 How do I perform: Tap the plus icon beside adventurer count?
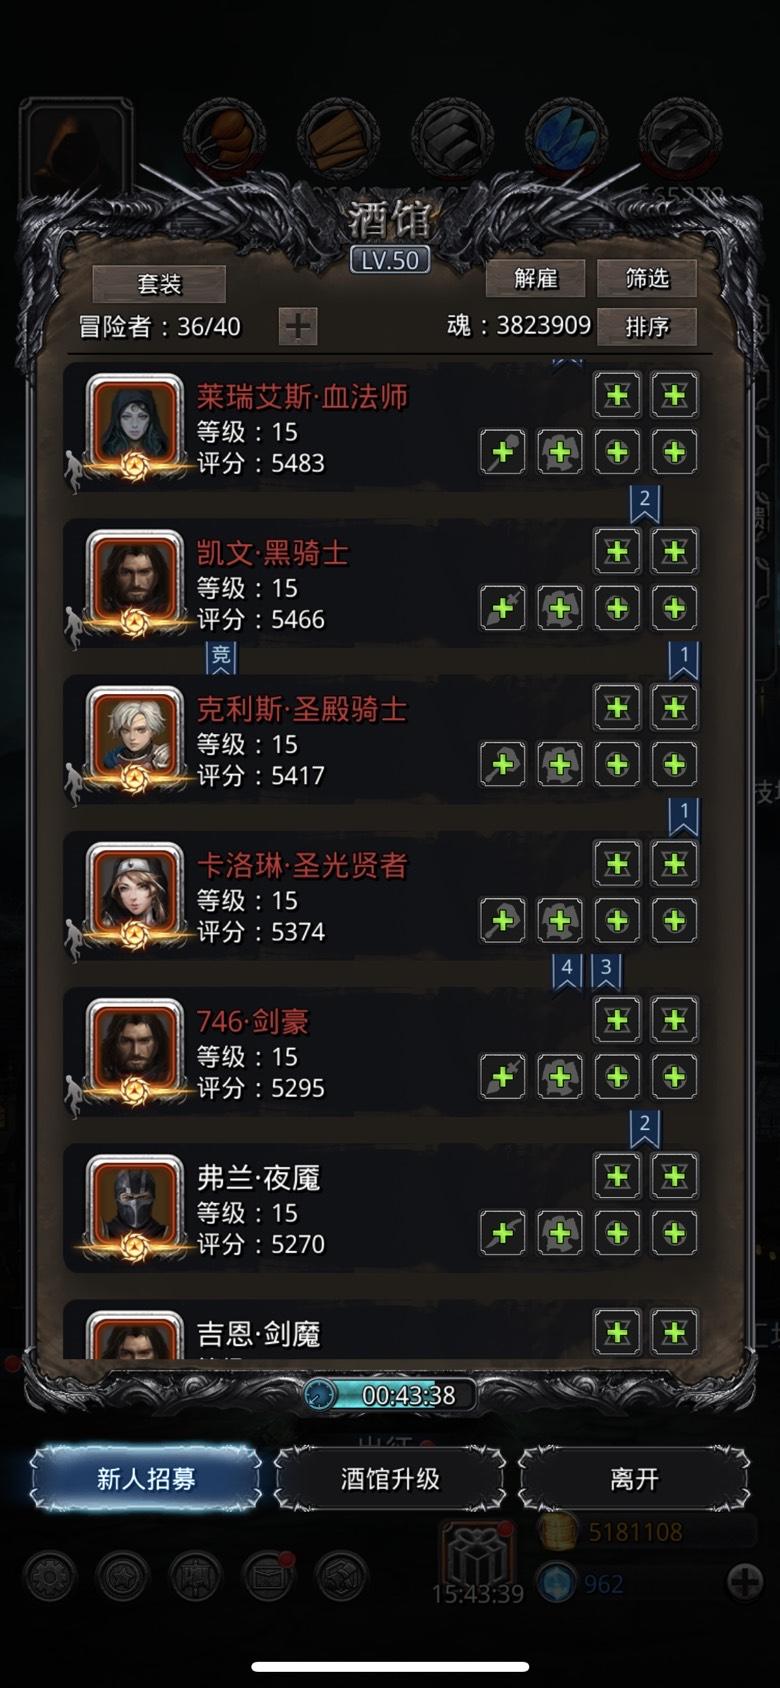click(x=298, y=326)
